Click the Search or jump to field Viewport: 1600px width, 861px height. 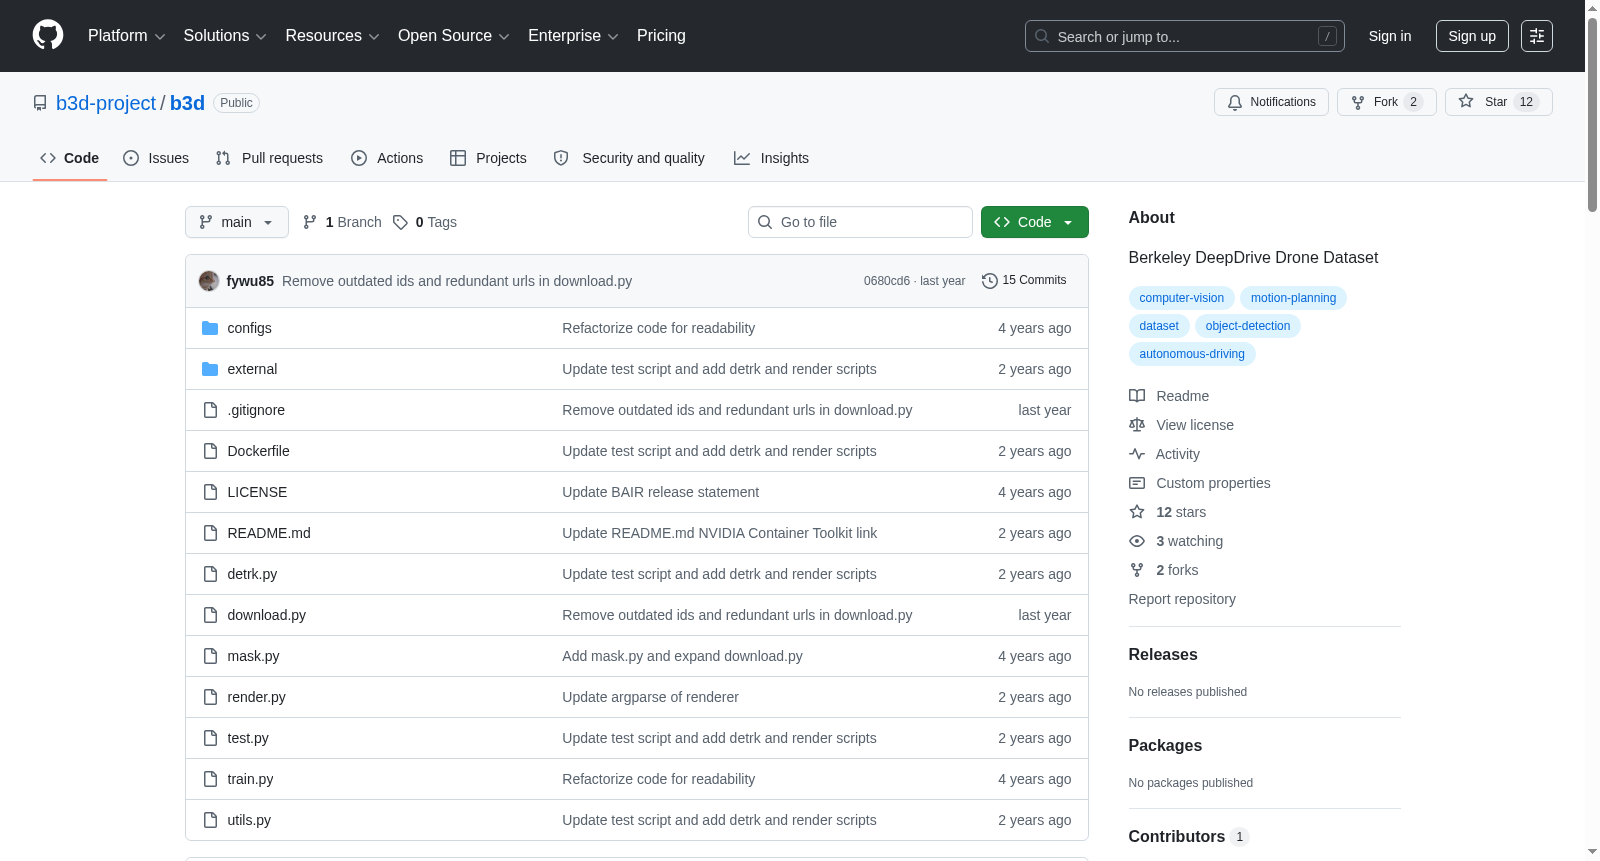click(x=1185, y=36)
